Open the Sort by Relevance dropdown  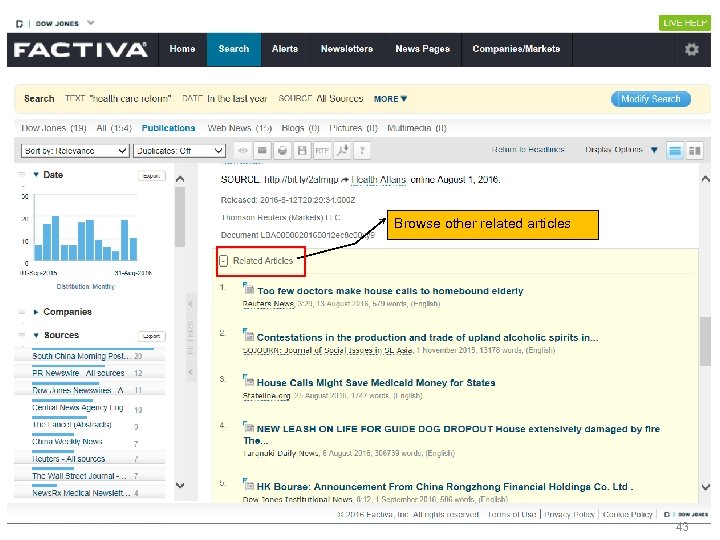point(75,151)
